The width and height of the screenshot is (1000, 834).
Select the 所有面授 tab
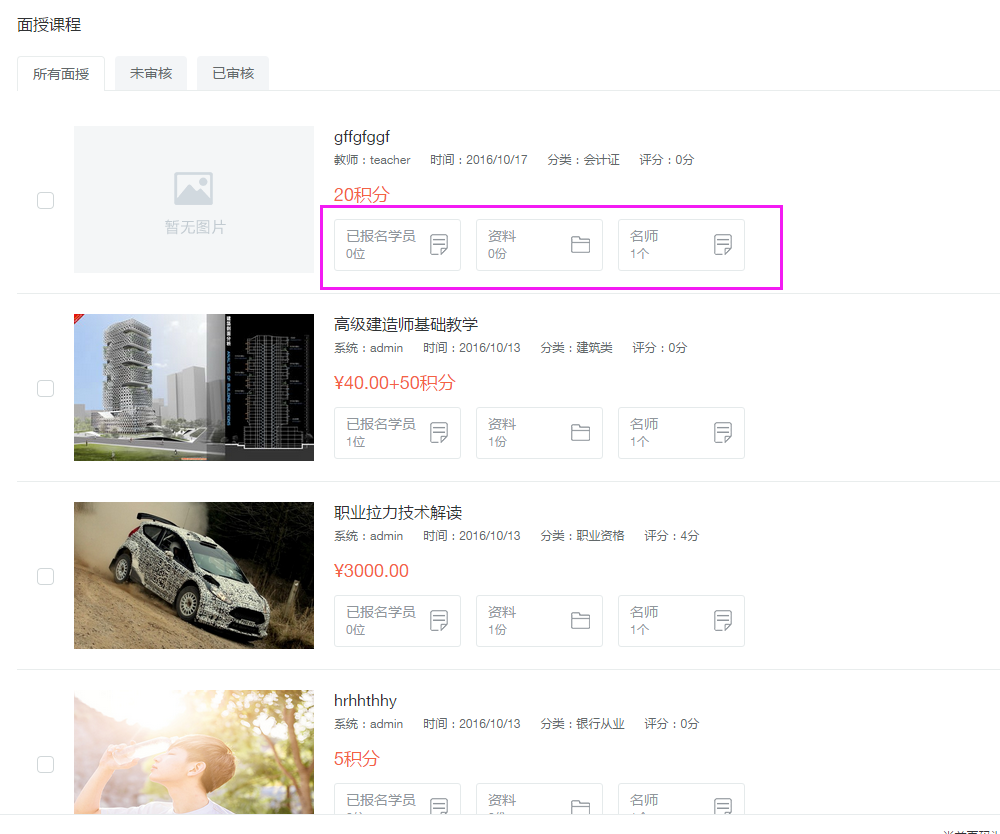61,74
